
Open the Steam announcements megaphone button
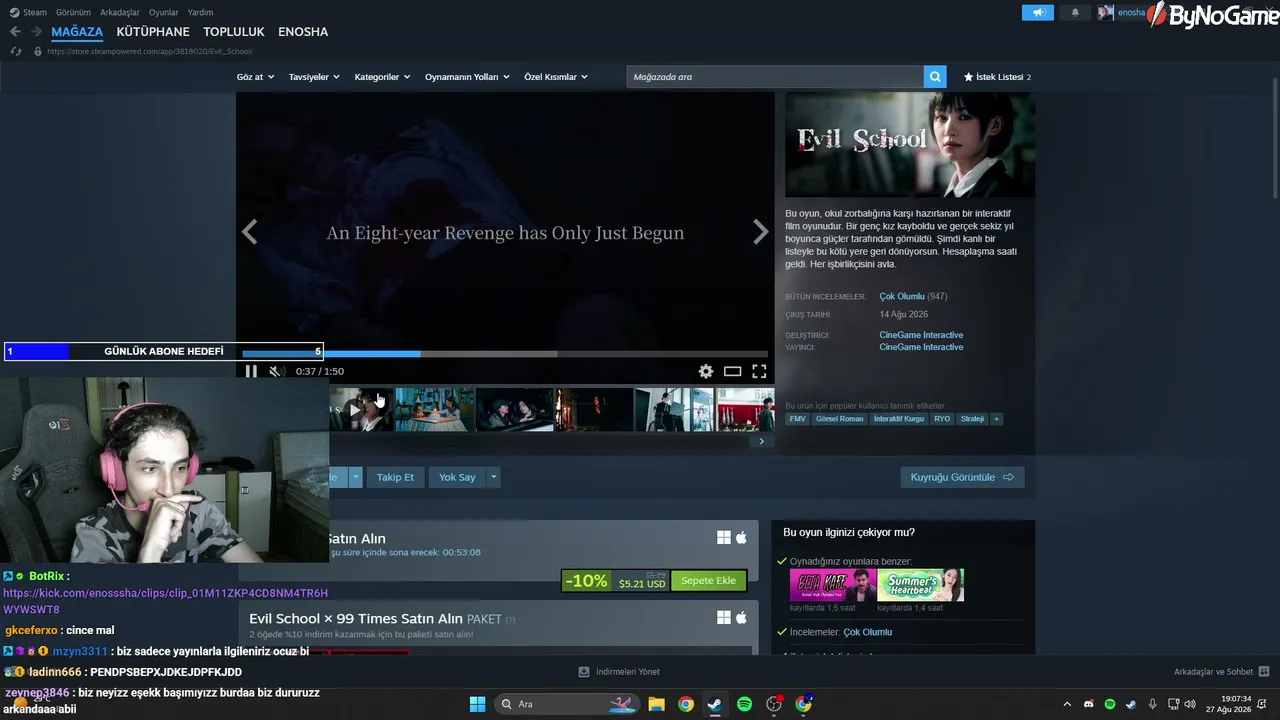1038,13
